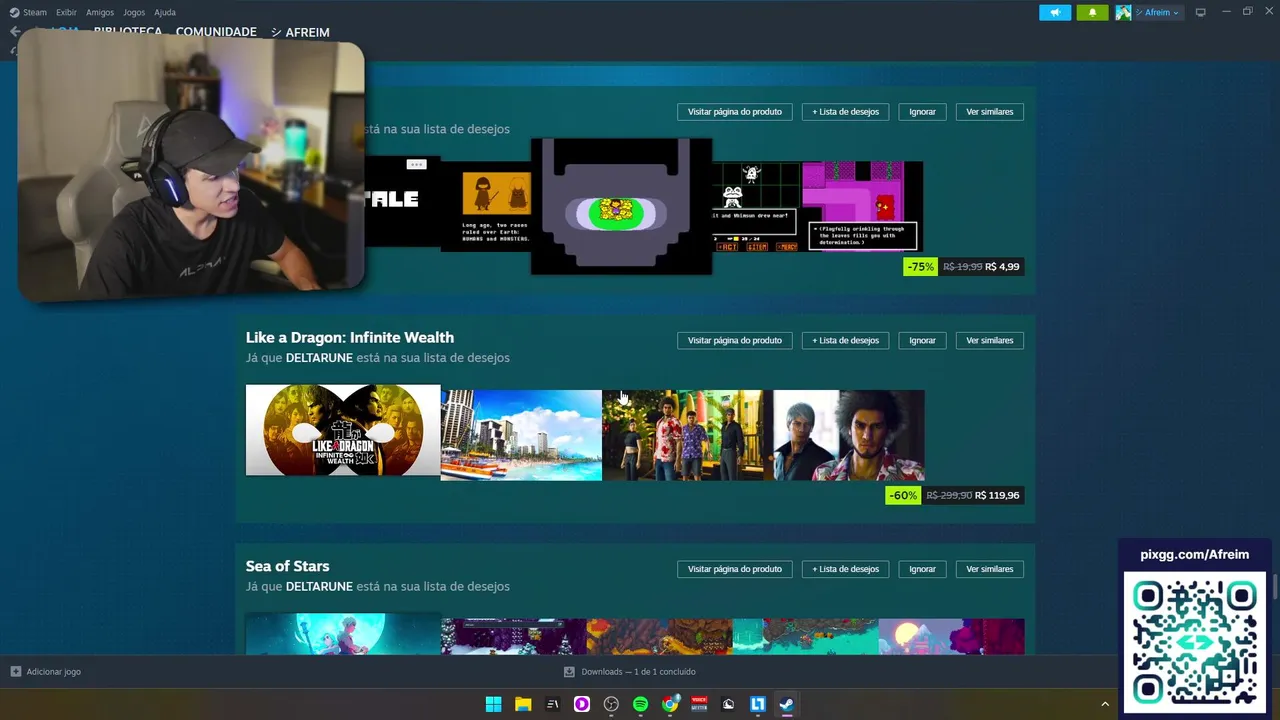Click Like a Dragon price R$ 119,96
The width and height of the screenshot is (1280, 720).
coord(997,496)
